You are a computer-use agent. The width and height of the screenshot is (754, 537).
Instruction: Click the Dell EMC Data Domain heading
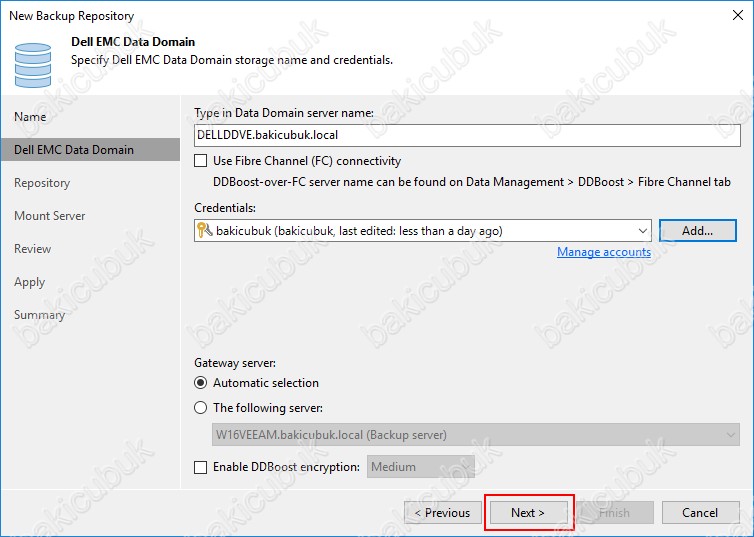(133, 42)
